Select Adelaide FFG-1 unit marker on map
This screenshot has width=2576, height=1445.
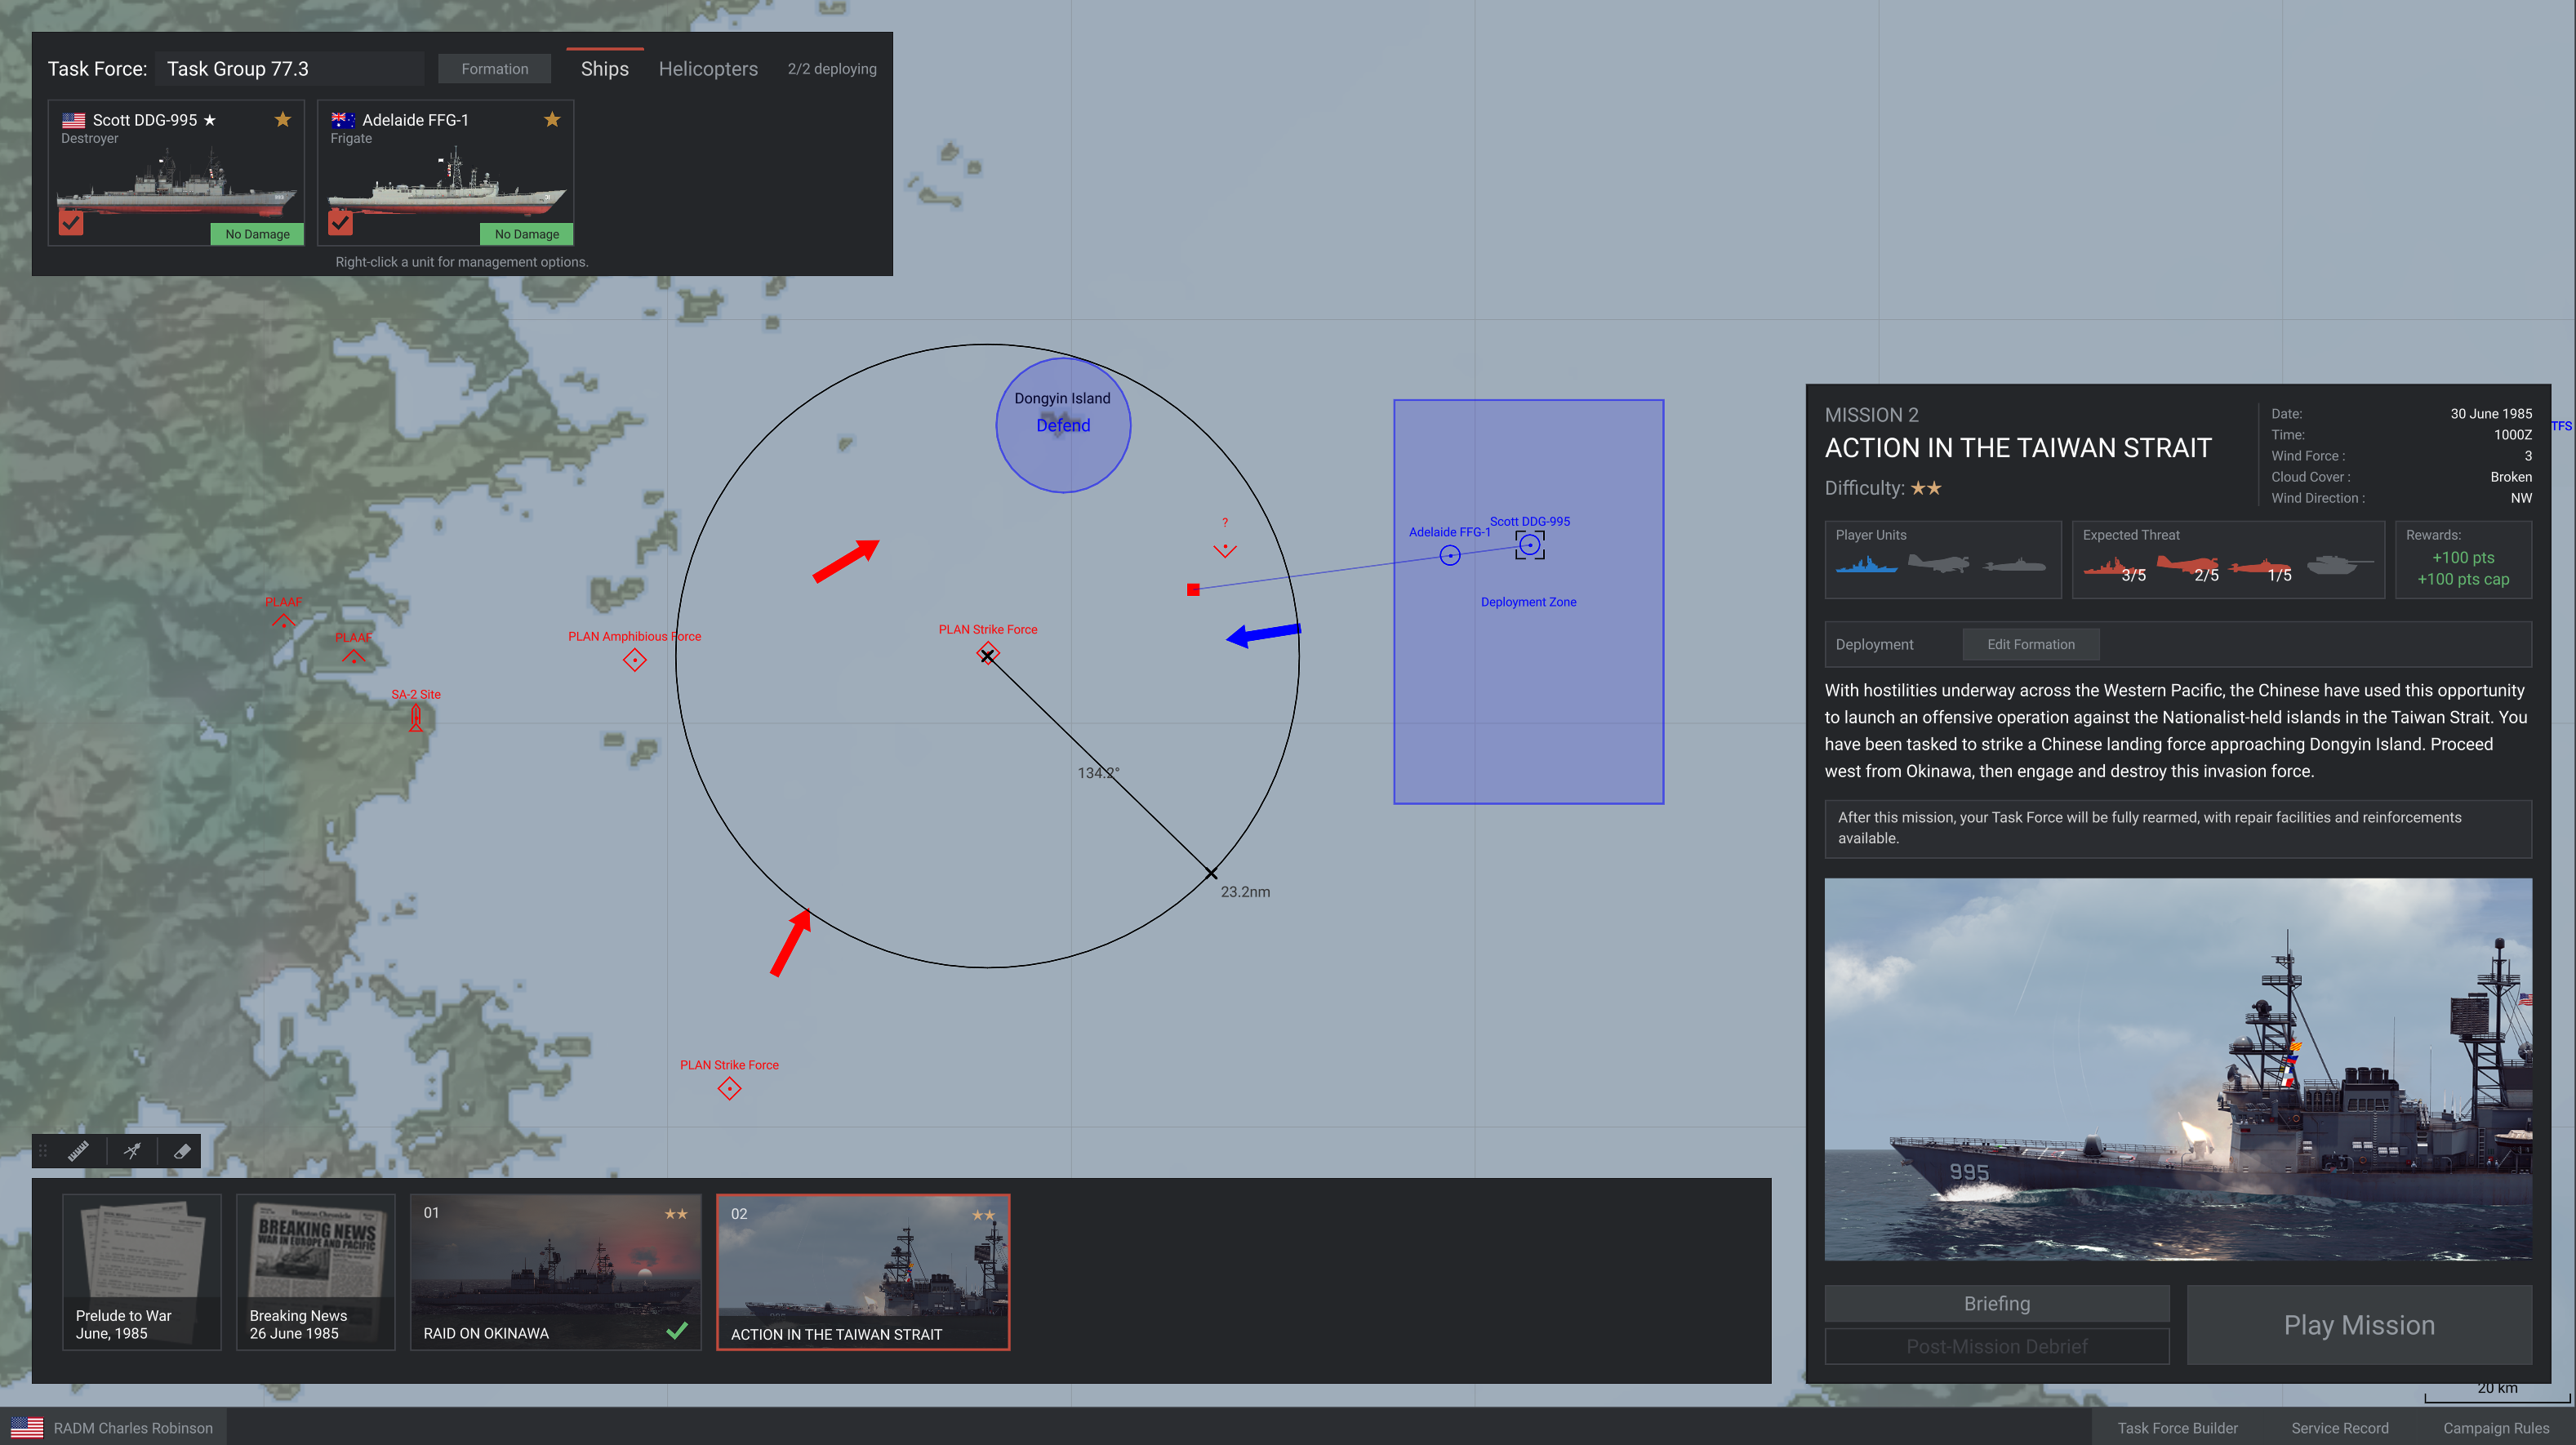pos(1449,555)
